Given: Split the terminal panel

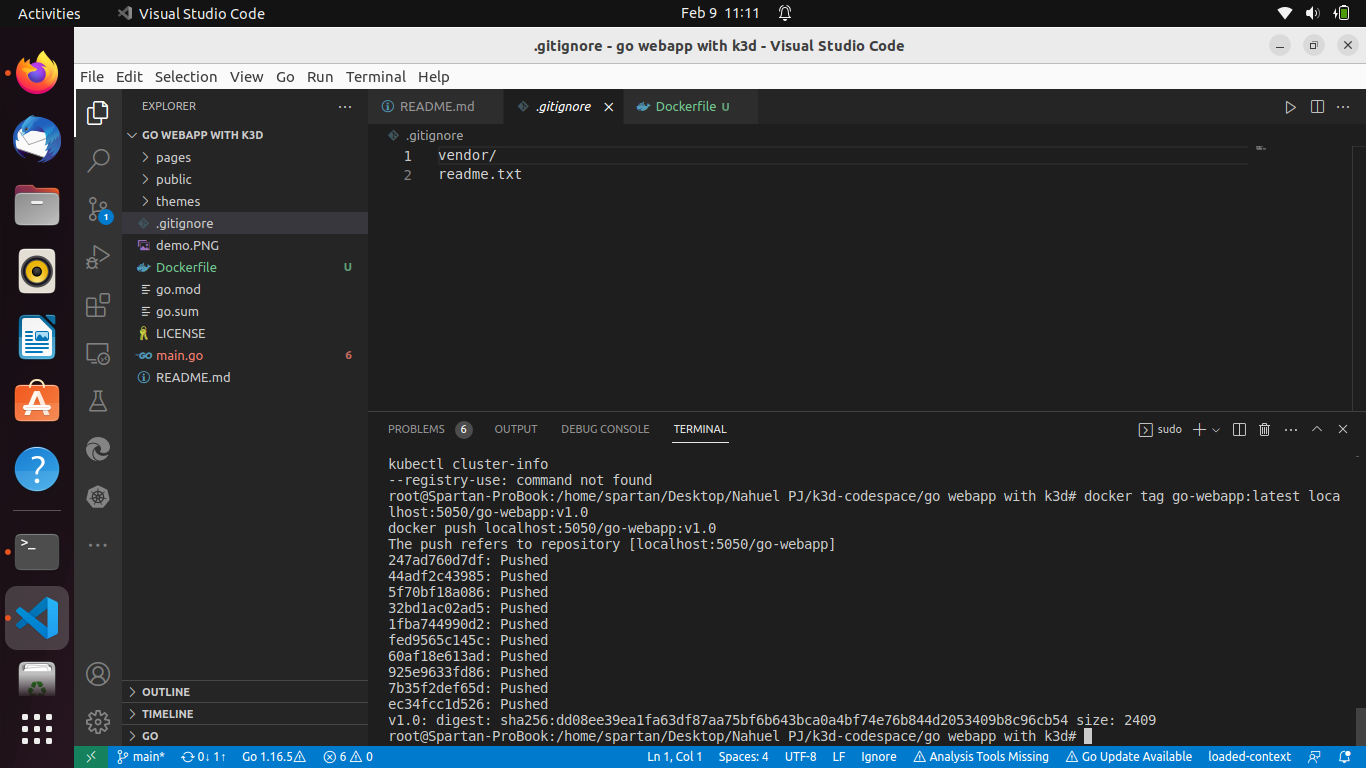Looking at the screenshot, I should click(x=1239, y=429).
